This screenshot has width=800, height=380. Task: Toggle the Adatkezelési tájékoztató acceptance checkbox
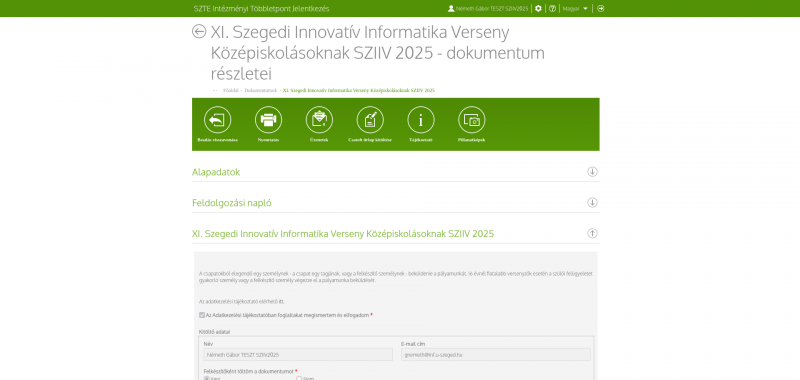pos(202,315)
